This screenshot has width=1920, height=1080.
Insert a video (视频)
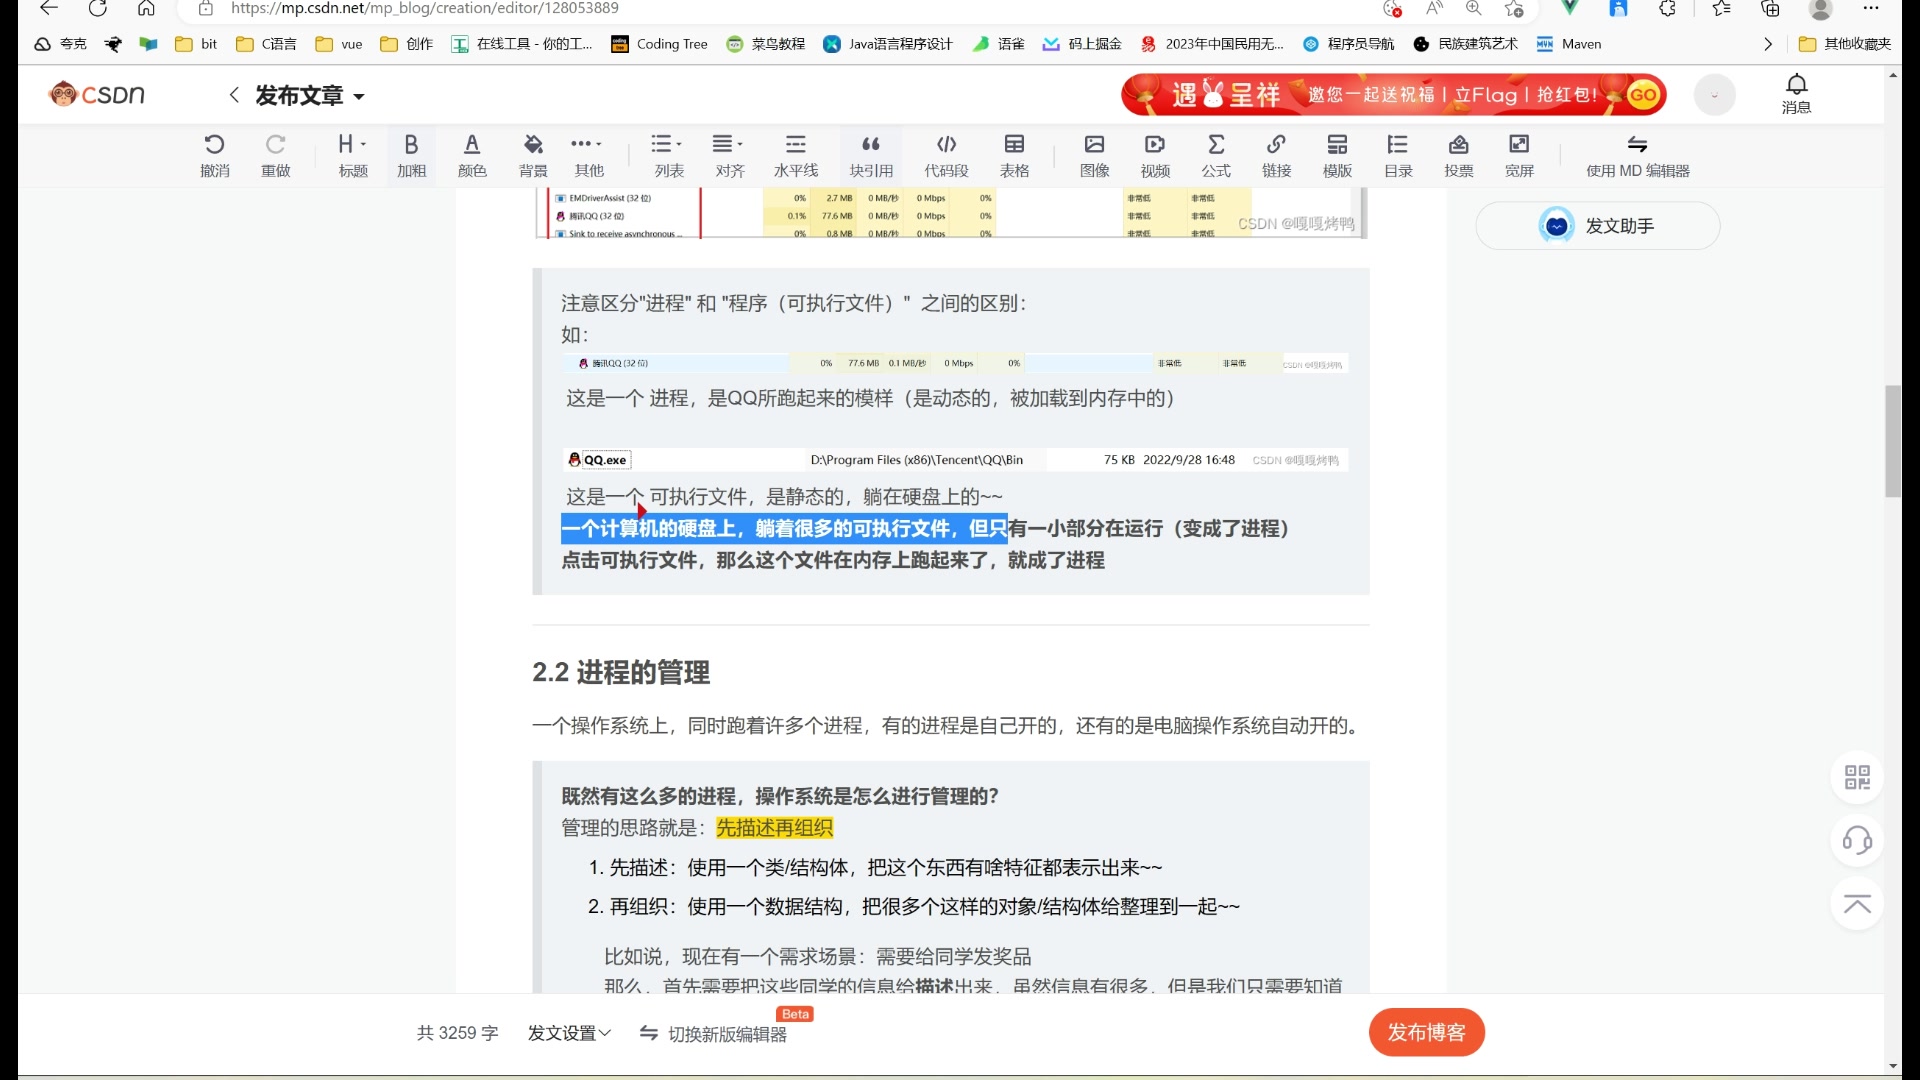pyautogui.click(x=1155, y=156)
